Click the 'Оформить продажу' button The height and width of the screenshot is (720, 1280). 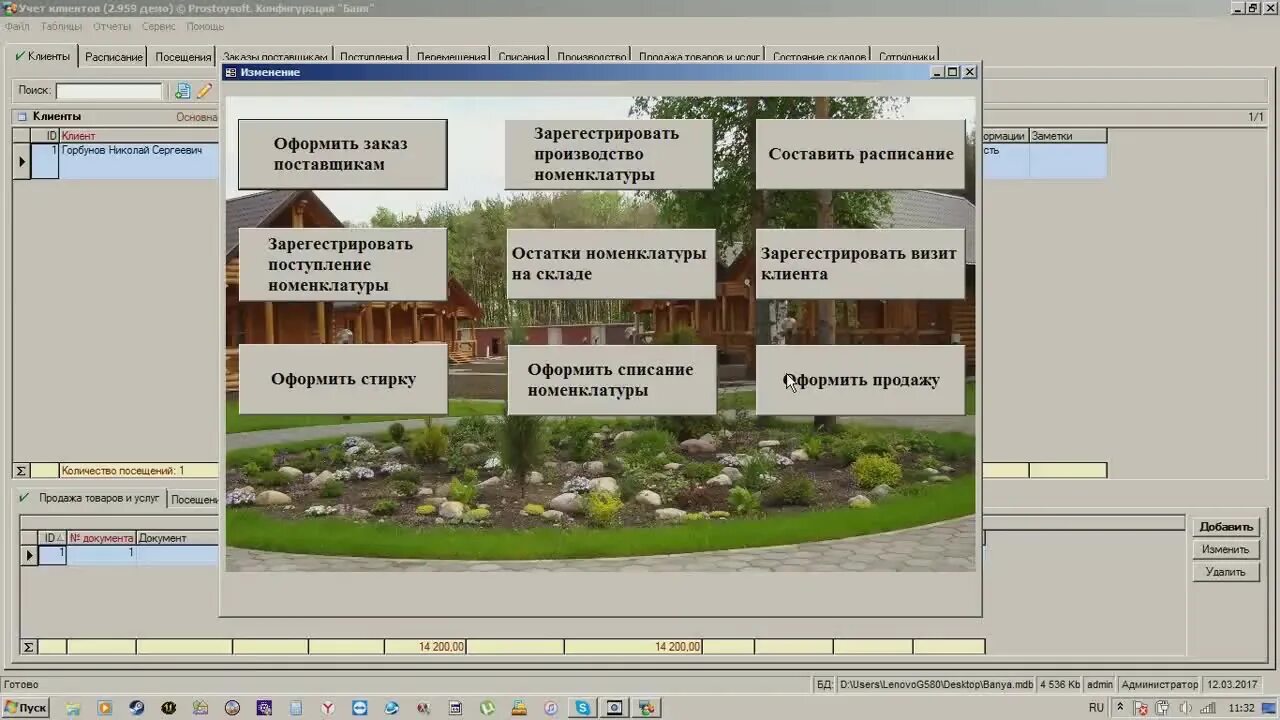[860, 380]
